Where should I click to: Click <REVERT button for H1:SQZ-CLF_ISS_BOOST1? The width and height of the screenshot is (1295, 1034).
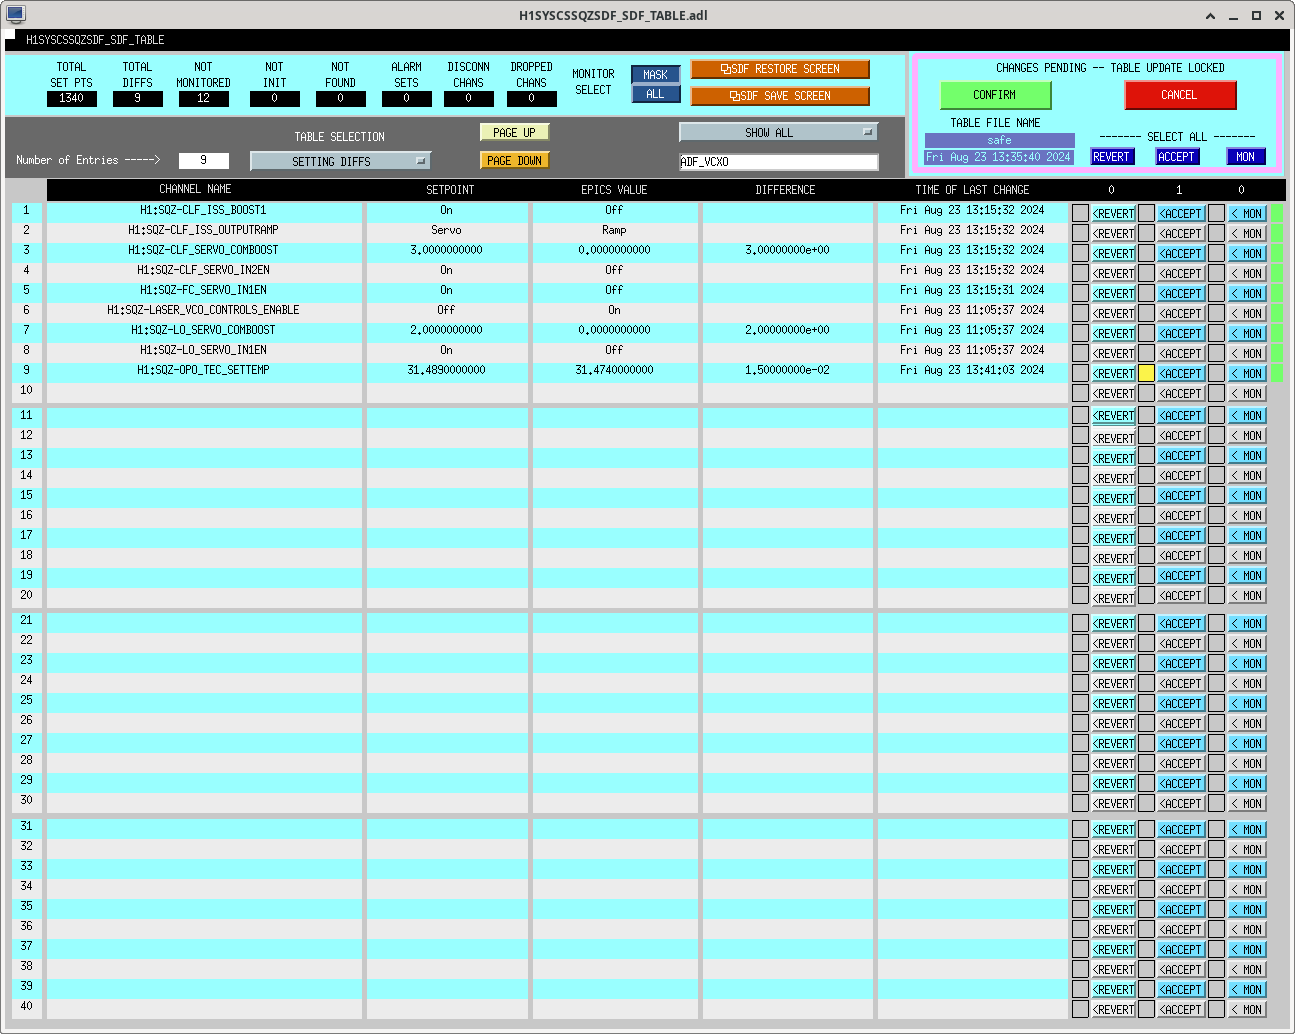click(x=1113, y=214)
